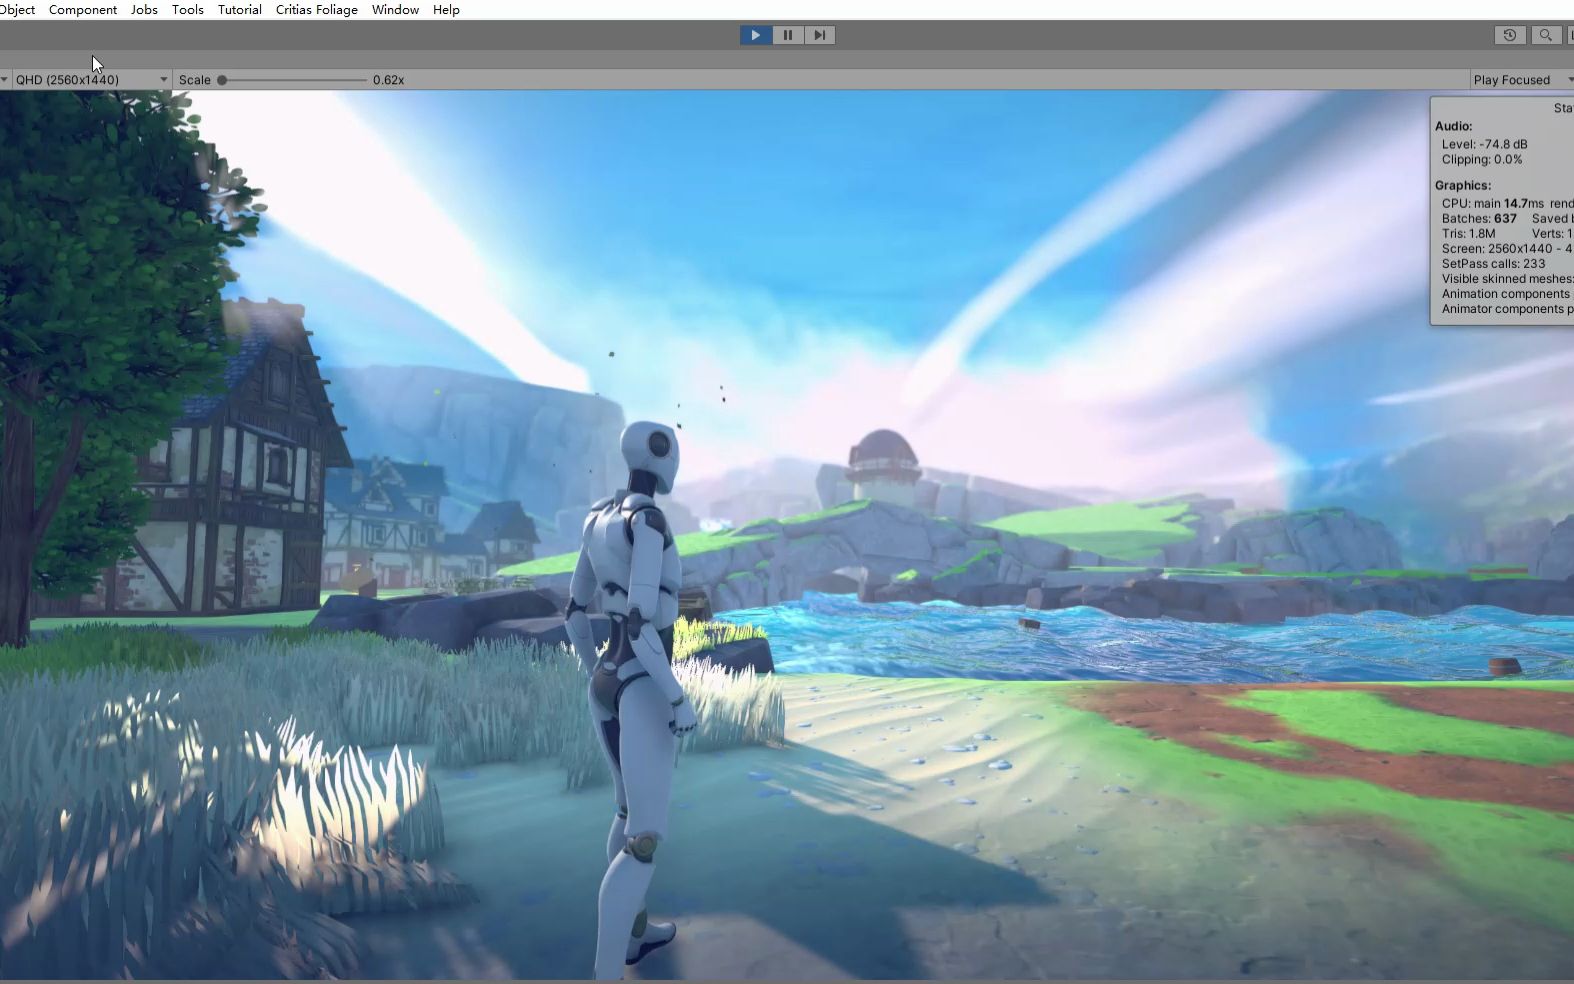The height and width of the screenshot is (984, 1574).
Task: Open the Undo History icon
Action: [x=1510, y=35]
